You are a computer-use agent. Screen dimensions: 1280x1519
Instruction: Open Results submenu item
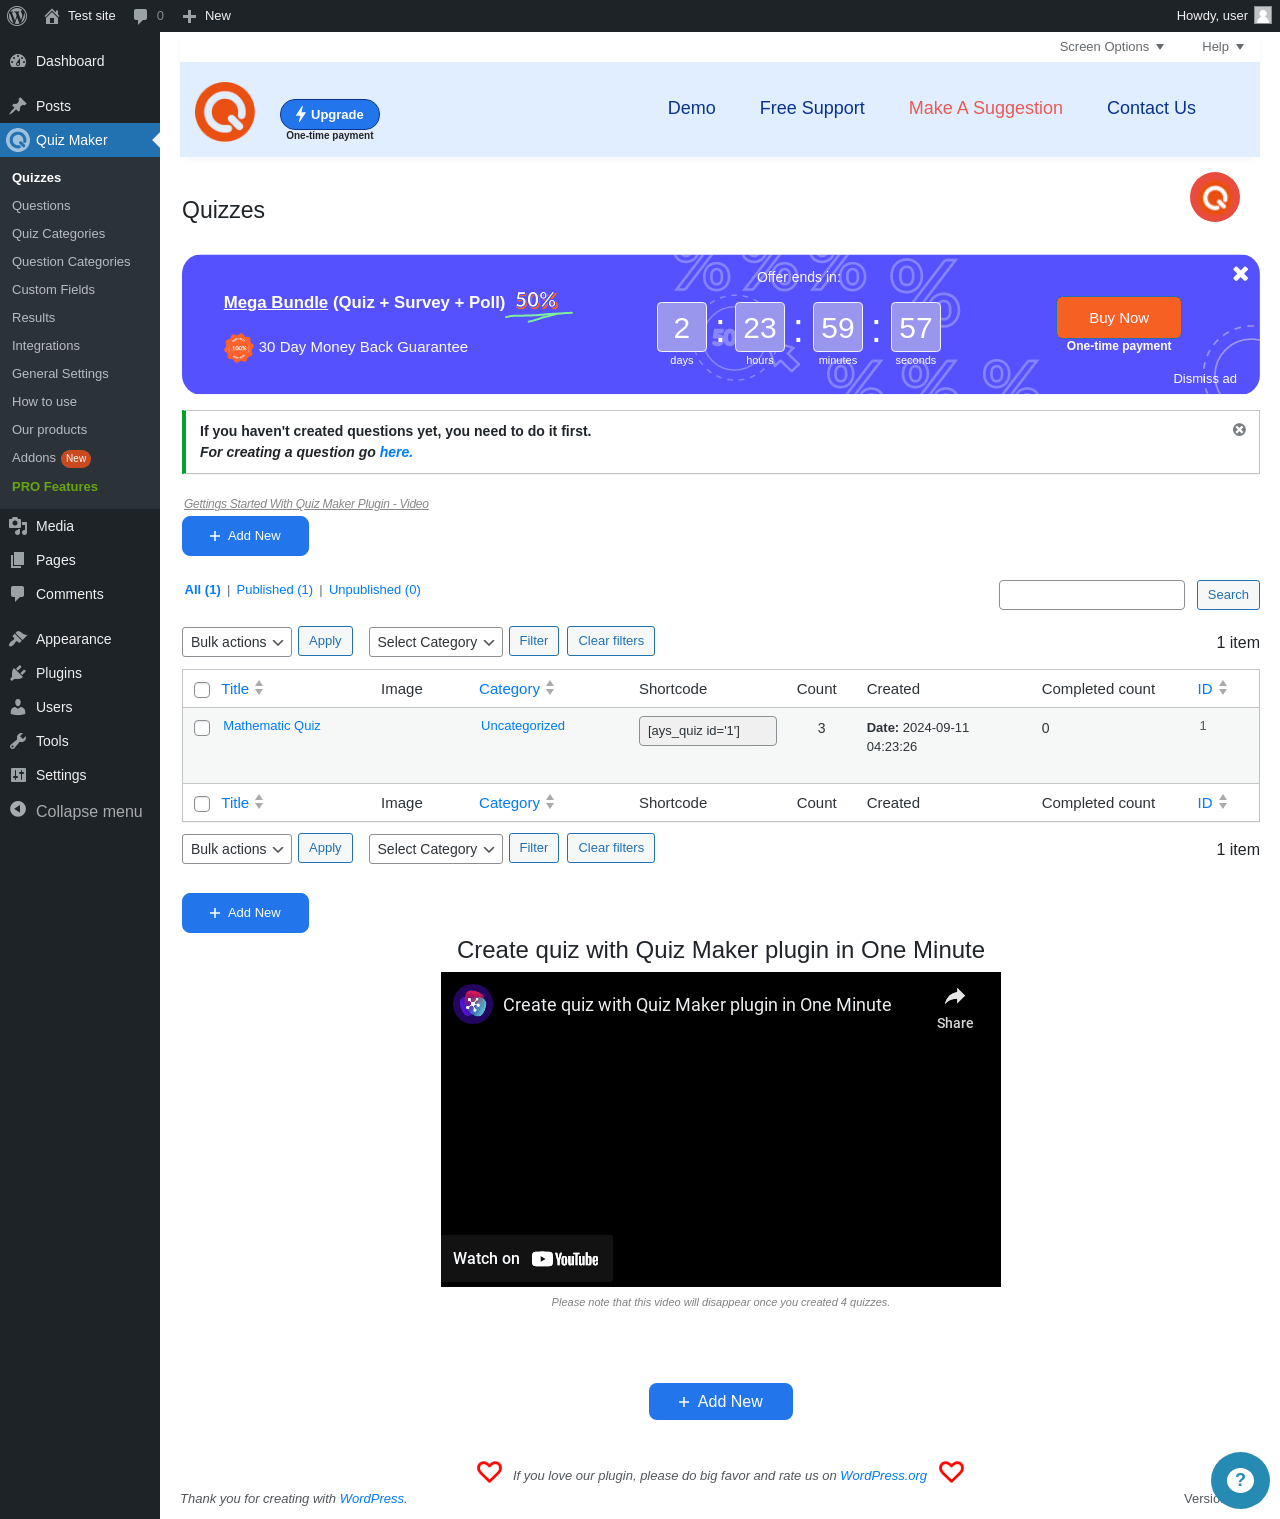click(x=33, y=318)
